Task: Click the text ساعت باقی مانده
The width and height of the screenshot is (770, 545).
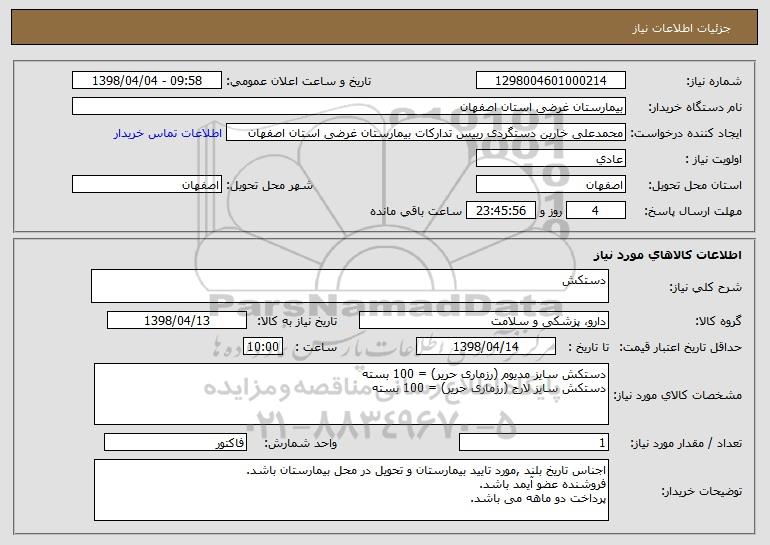Action: (416, 212)
